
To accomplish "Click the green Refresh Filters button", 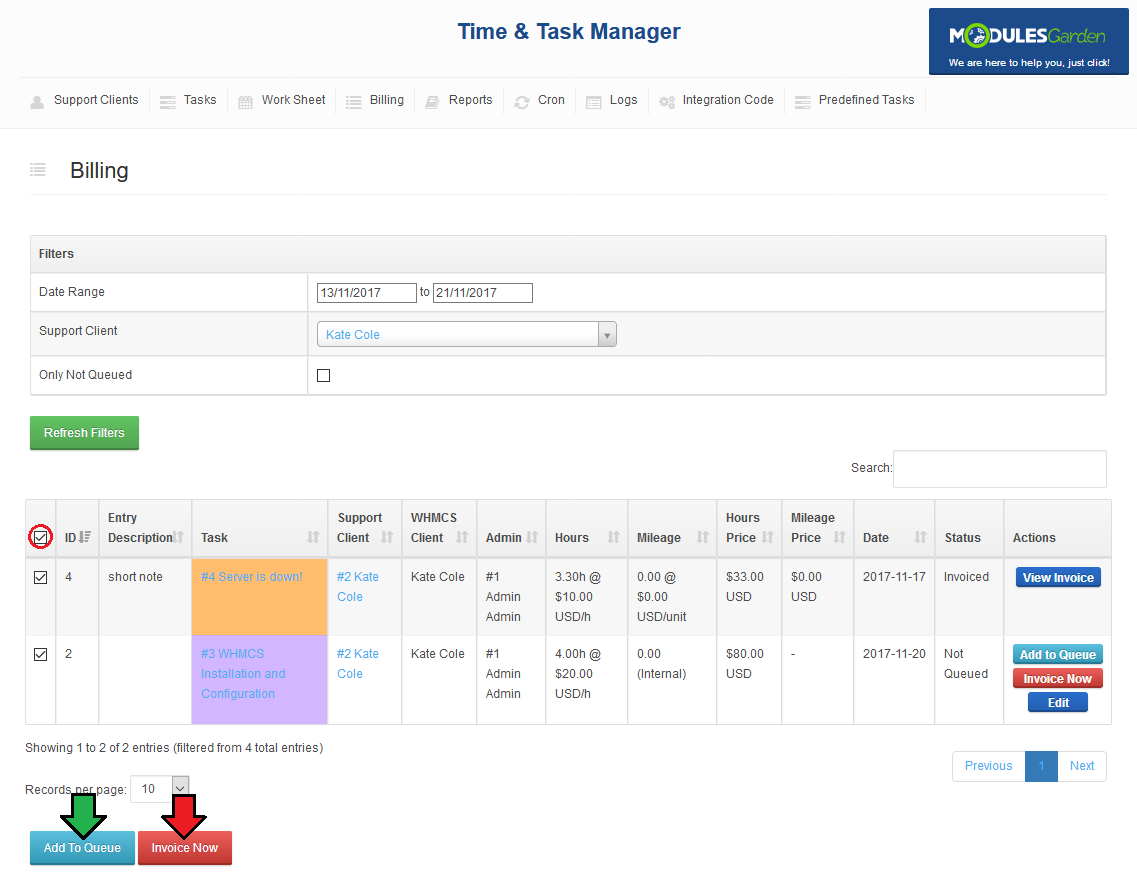I will pyautogui.click(x=84, y=433).
